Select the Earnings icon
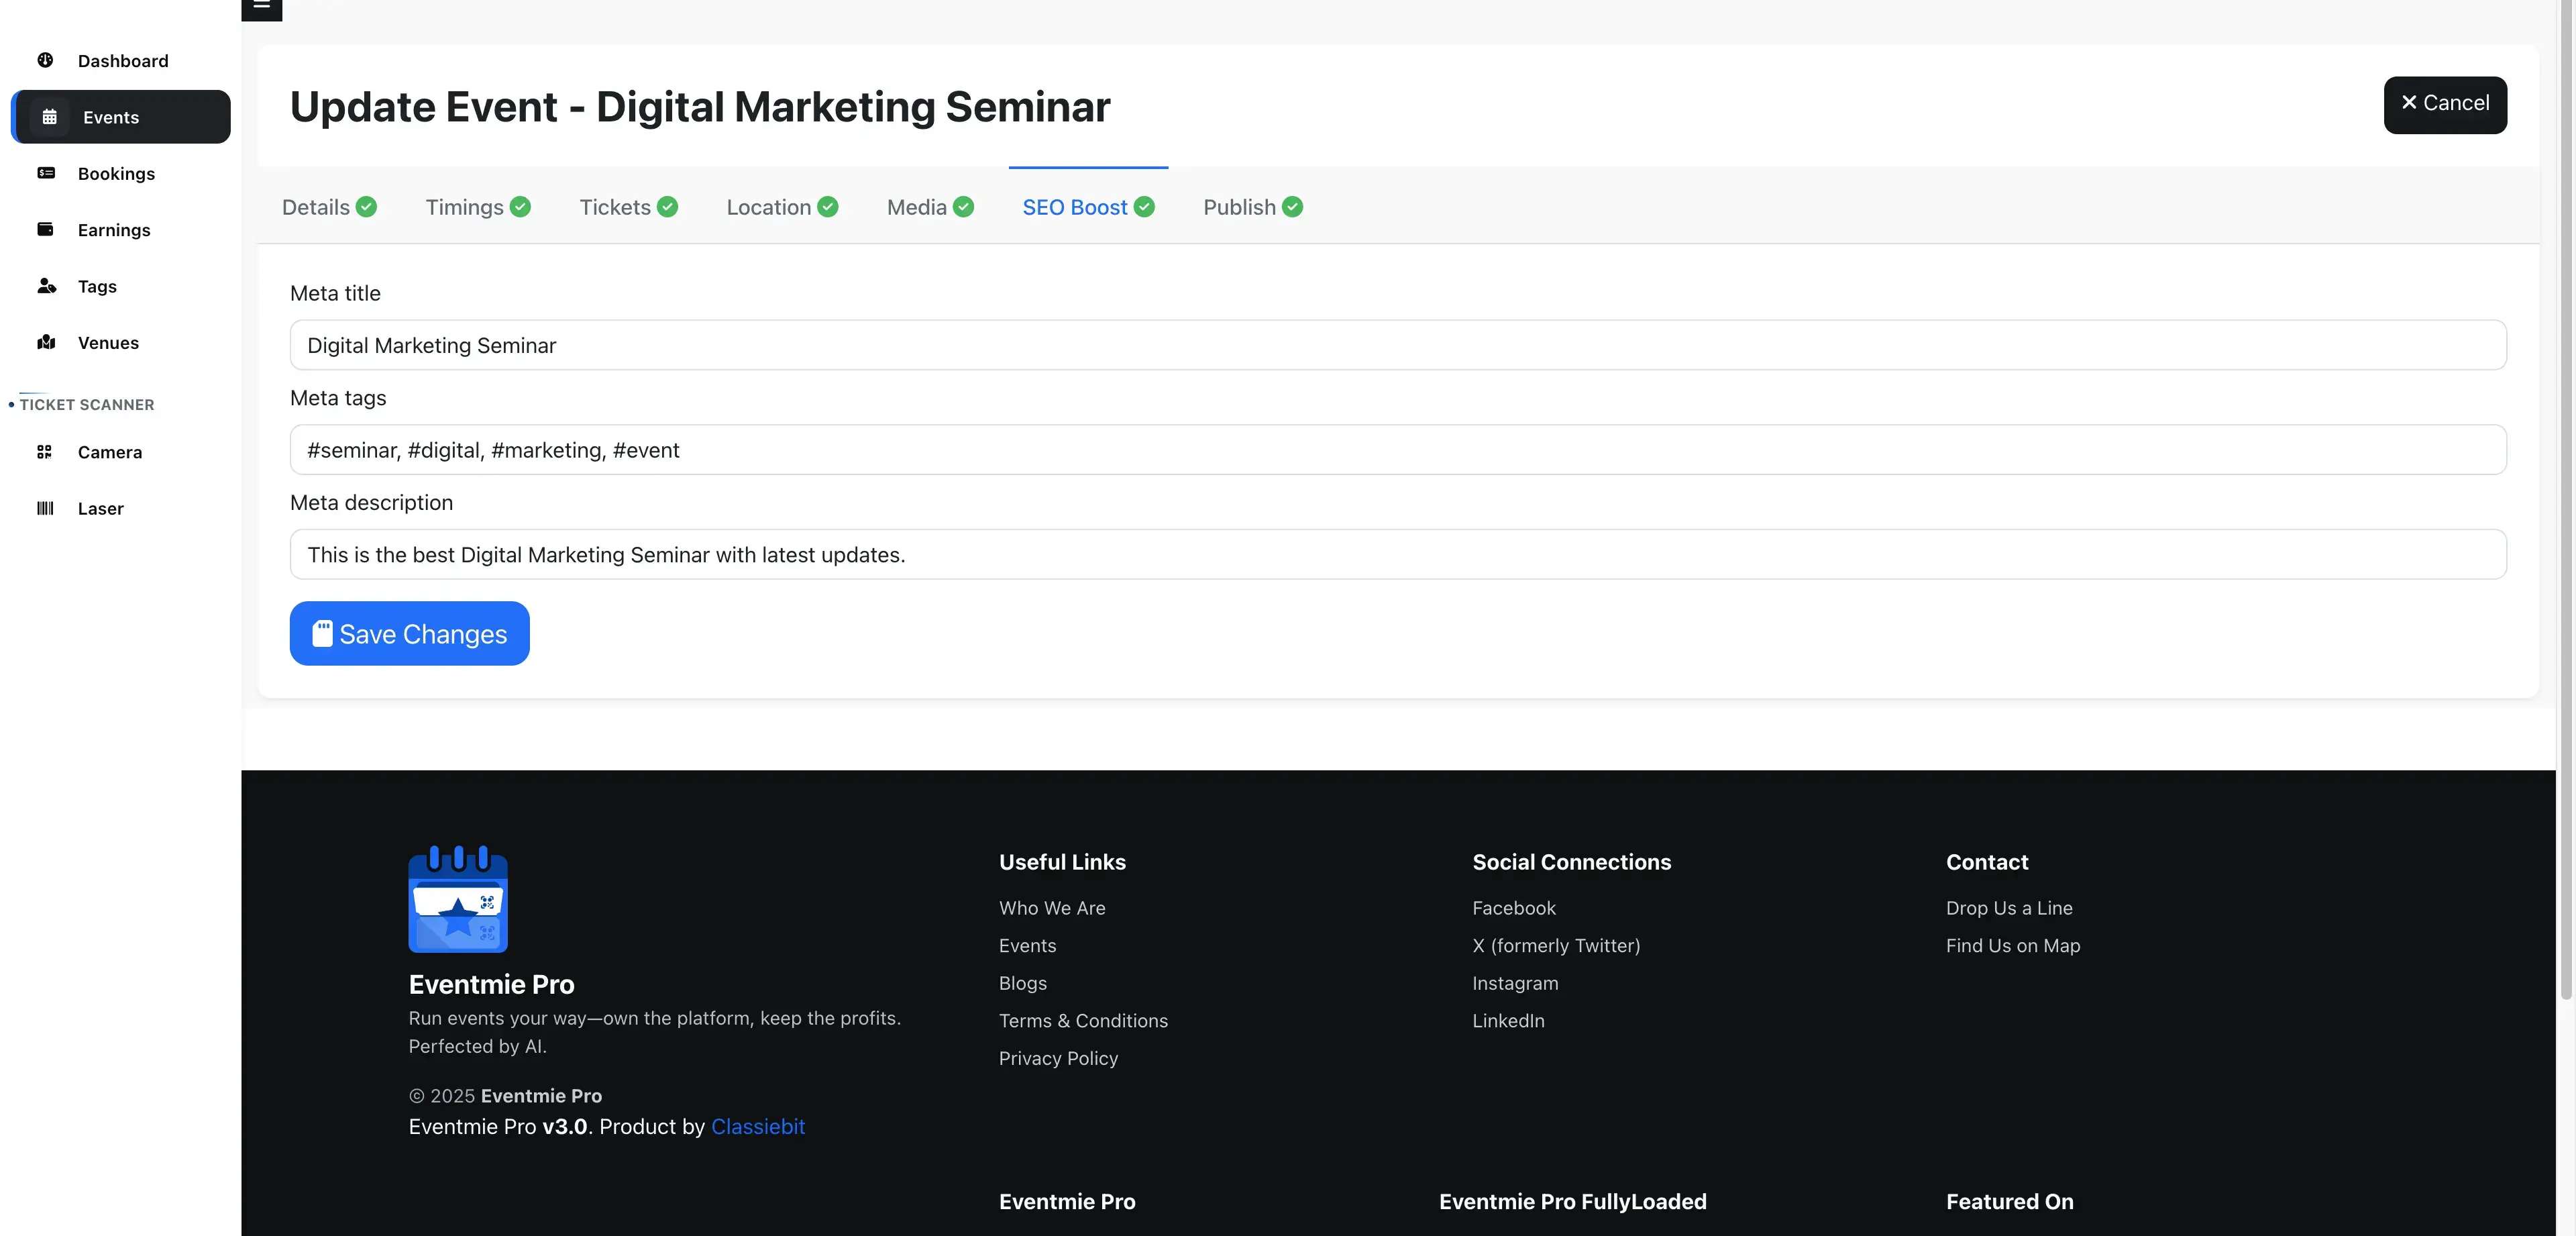Screen dimensions: 2576x1236 46,229
